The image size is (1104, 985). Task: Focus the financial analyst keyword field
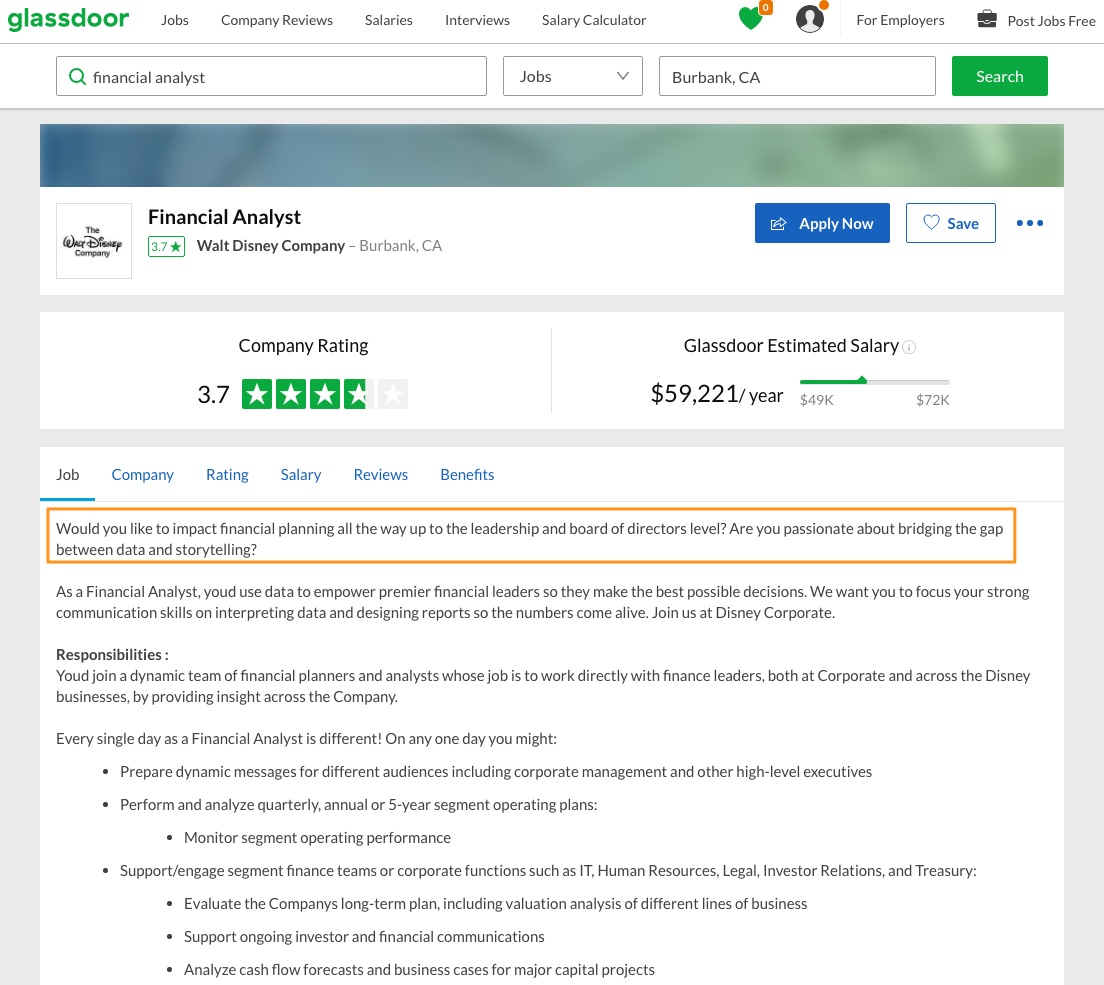[x=271, y=76]
